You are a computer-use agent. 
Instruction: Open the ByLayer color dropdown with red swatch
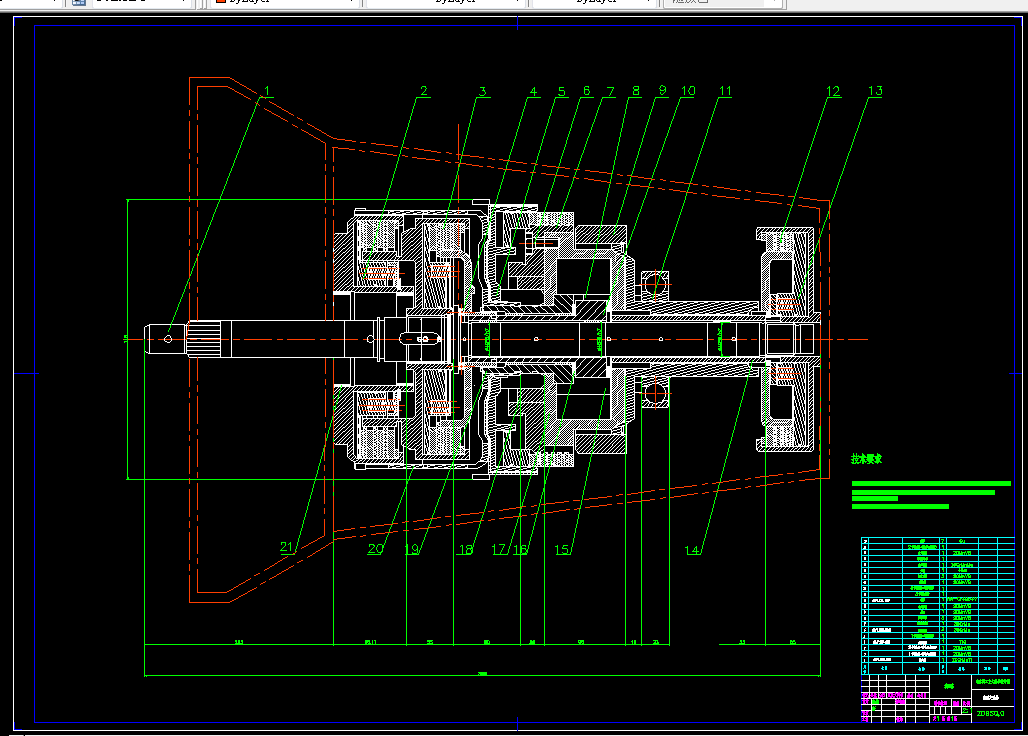coord(283,2)
